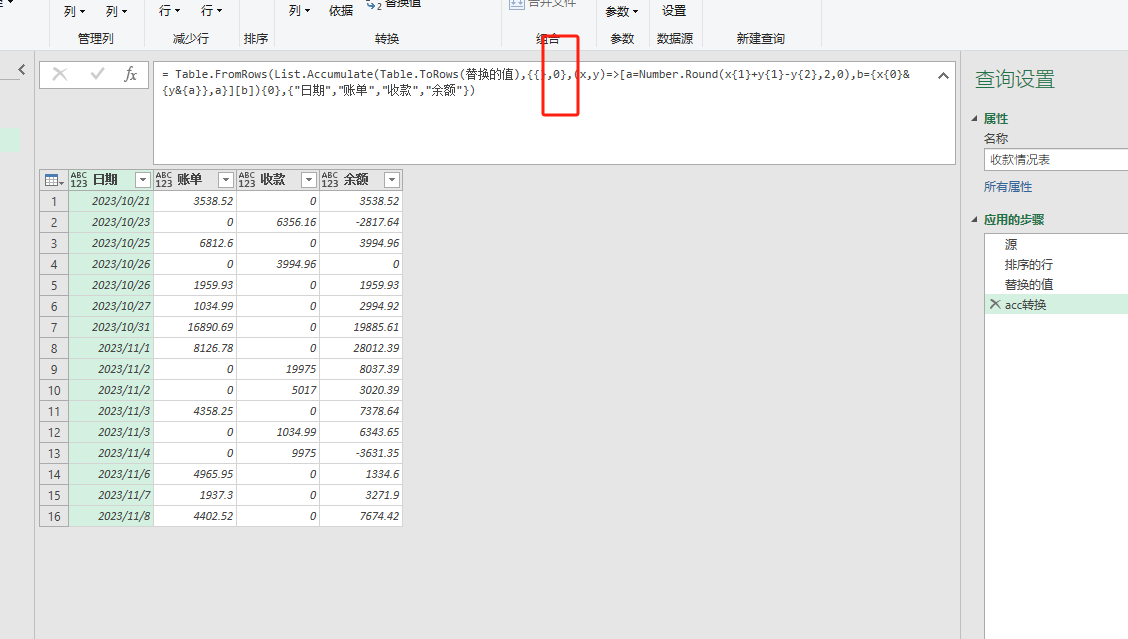
Task: Cancel formula edit with the X icon
Action: point(58,75)
